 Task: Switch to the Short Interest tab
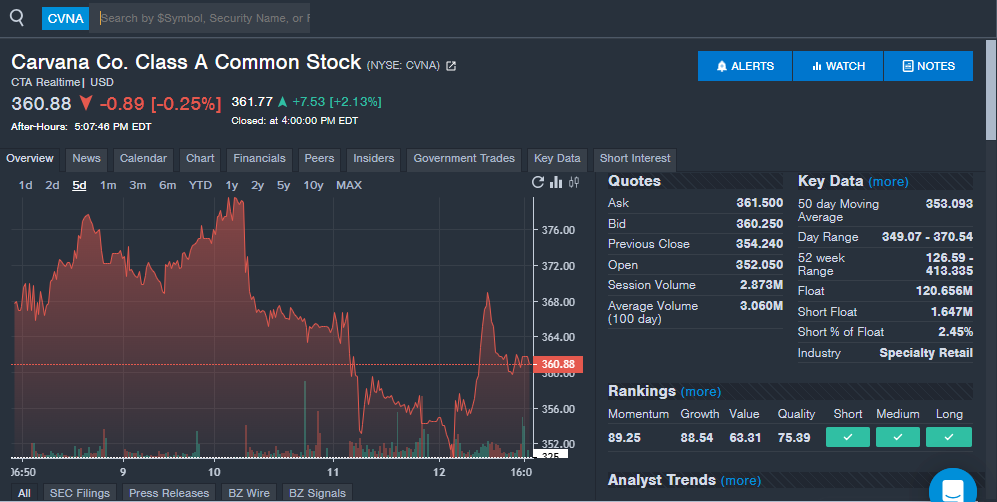pyautogui.click(x=635, y=159)
